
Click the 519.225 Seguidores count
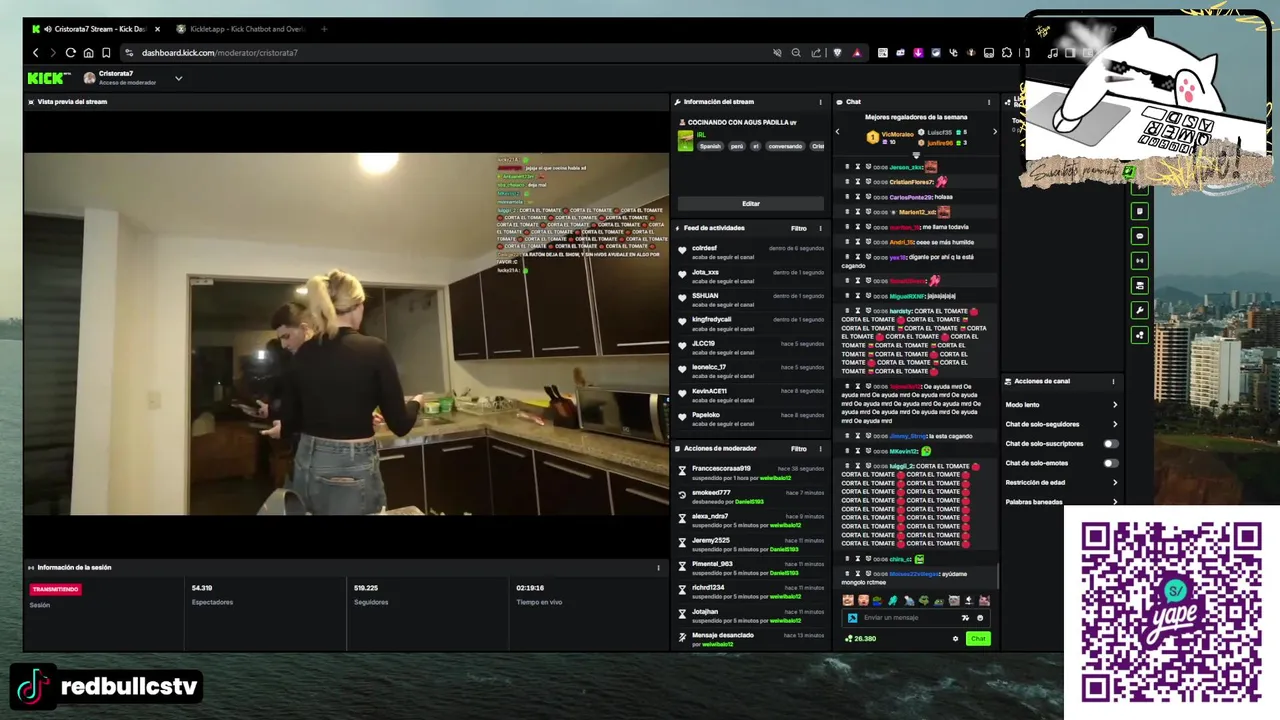point(366,588)
